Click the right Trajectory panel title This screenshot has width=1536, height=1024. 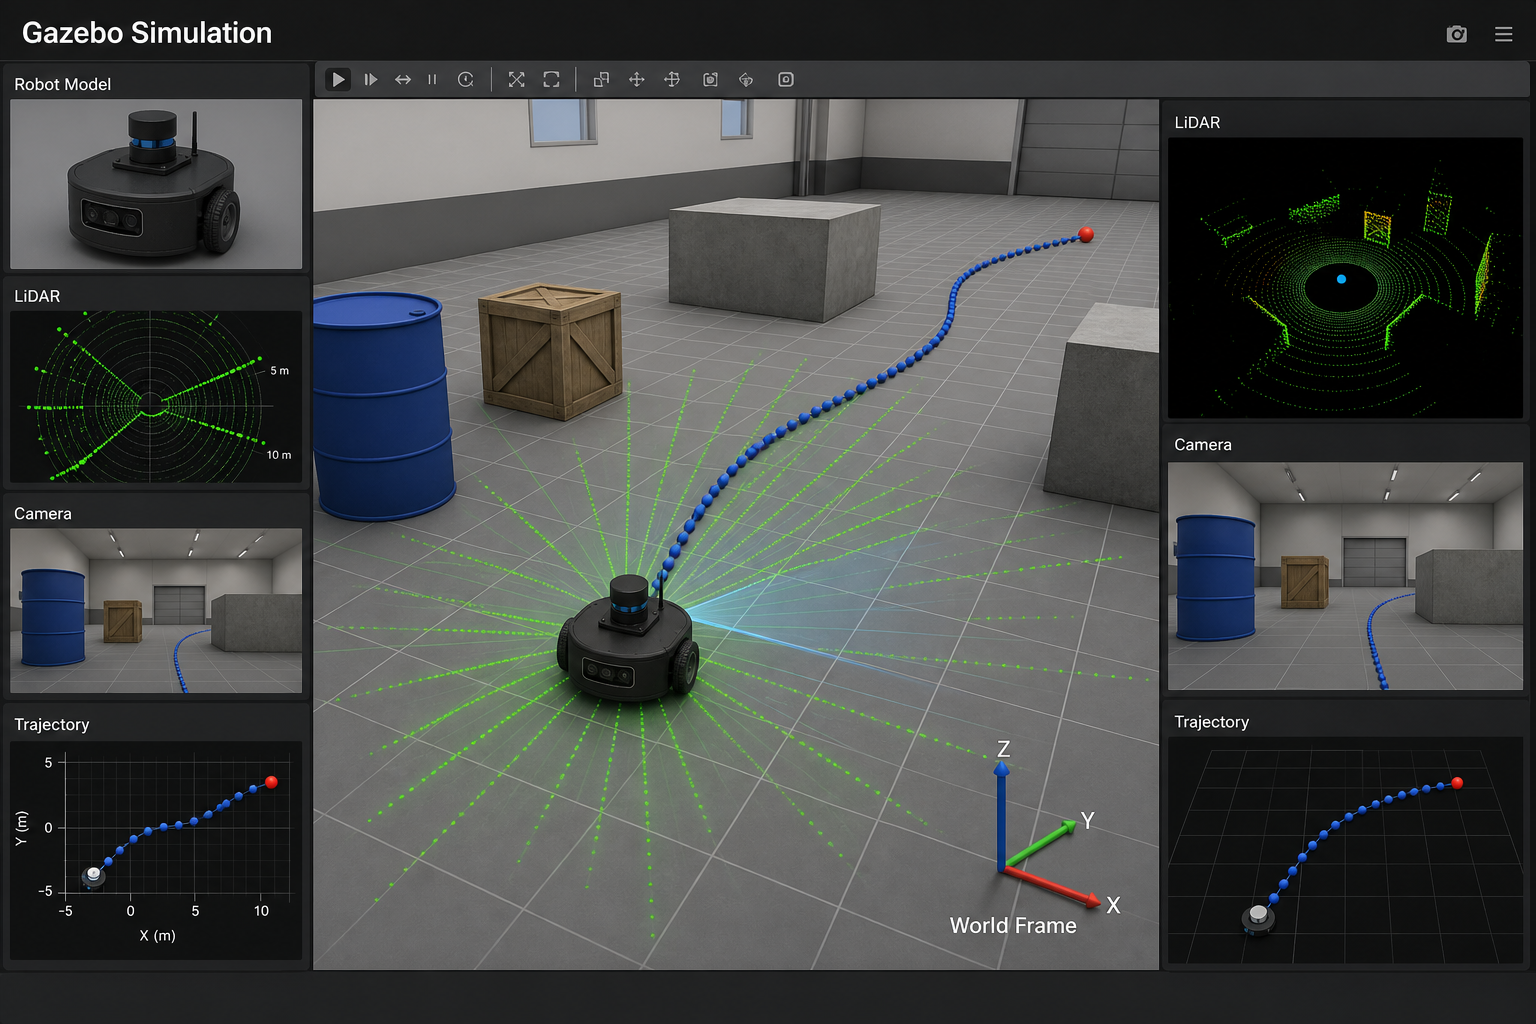1211,721
